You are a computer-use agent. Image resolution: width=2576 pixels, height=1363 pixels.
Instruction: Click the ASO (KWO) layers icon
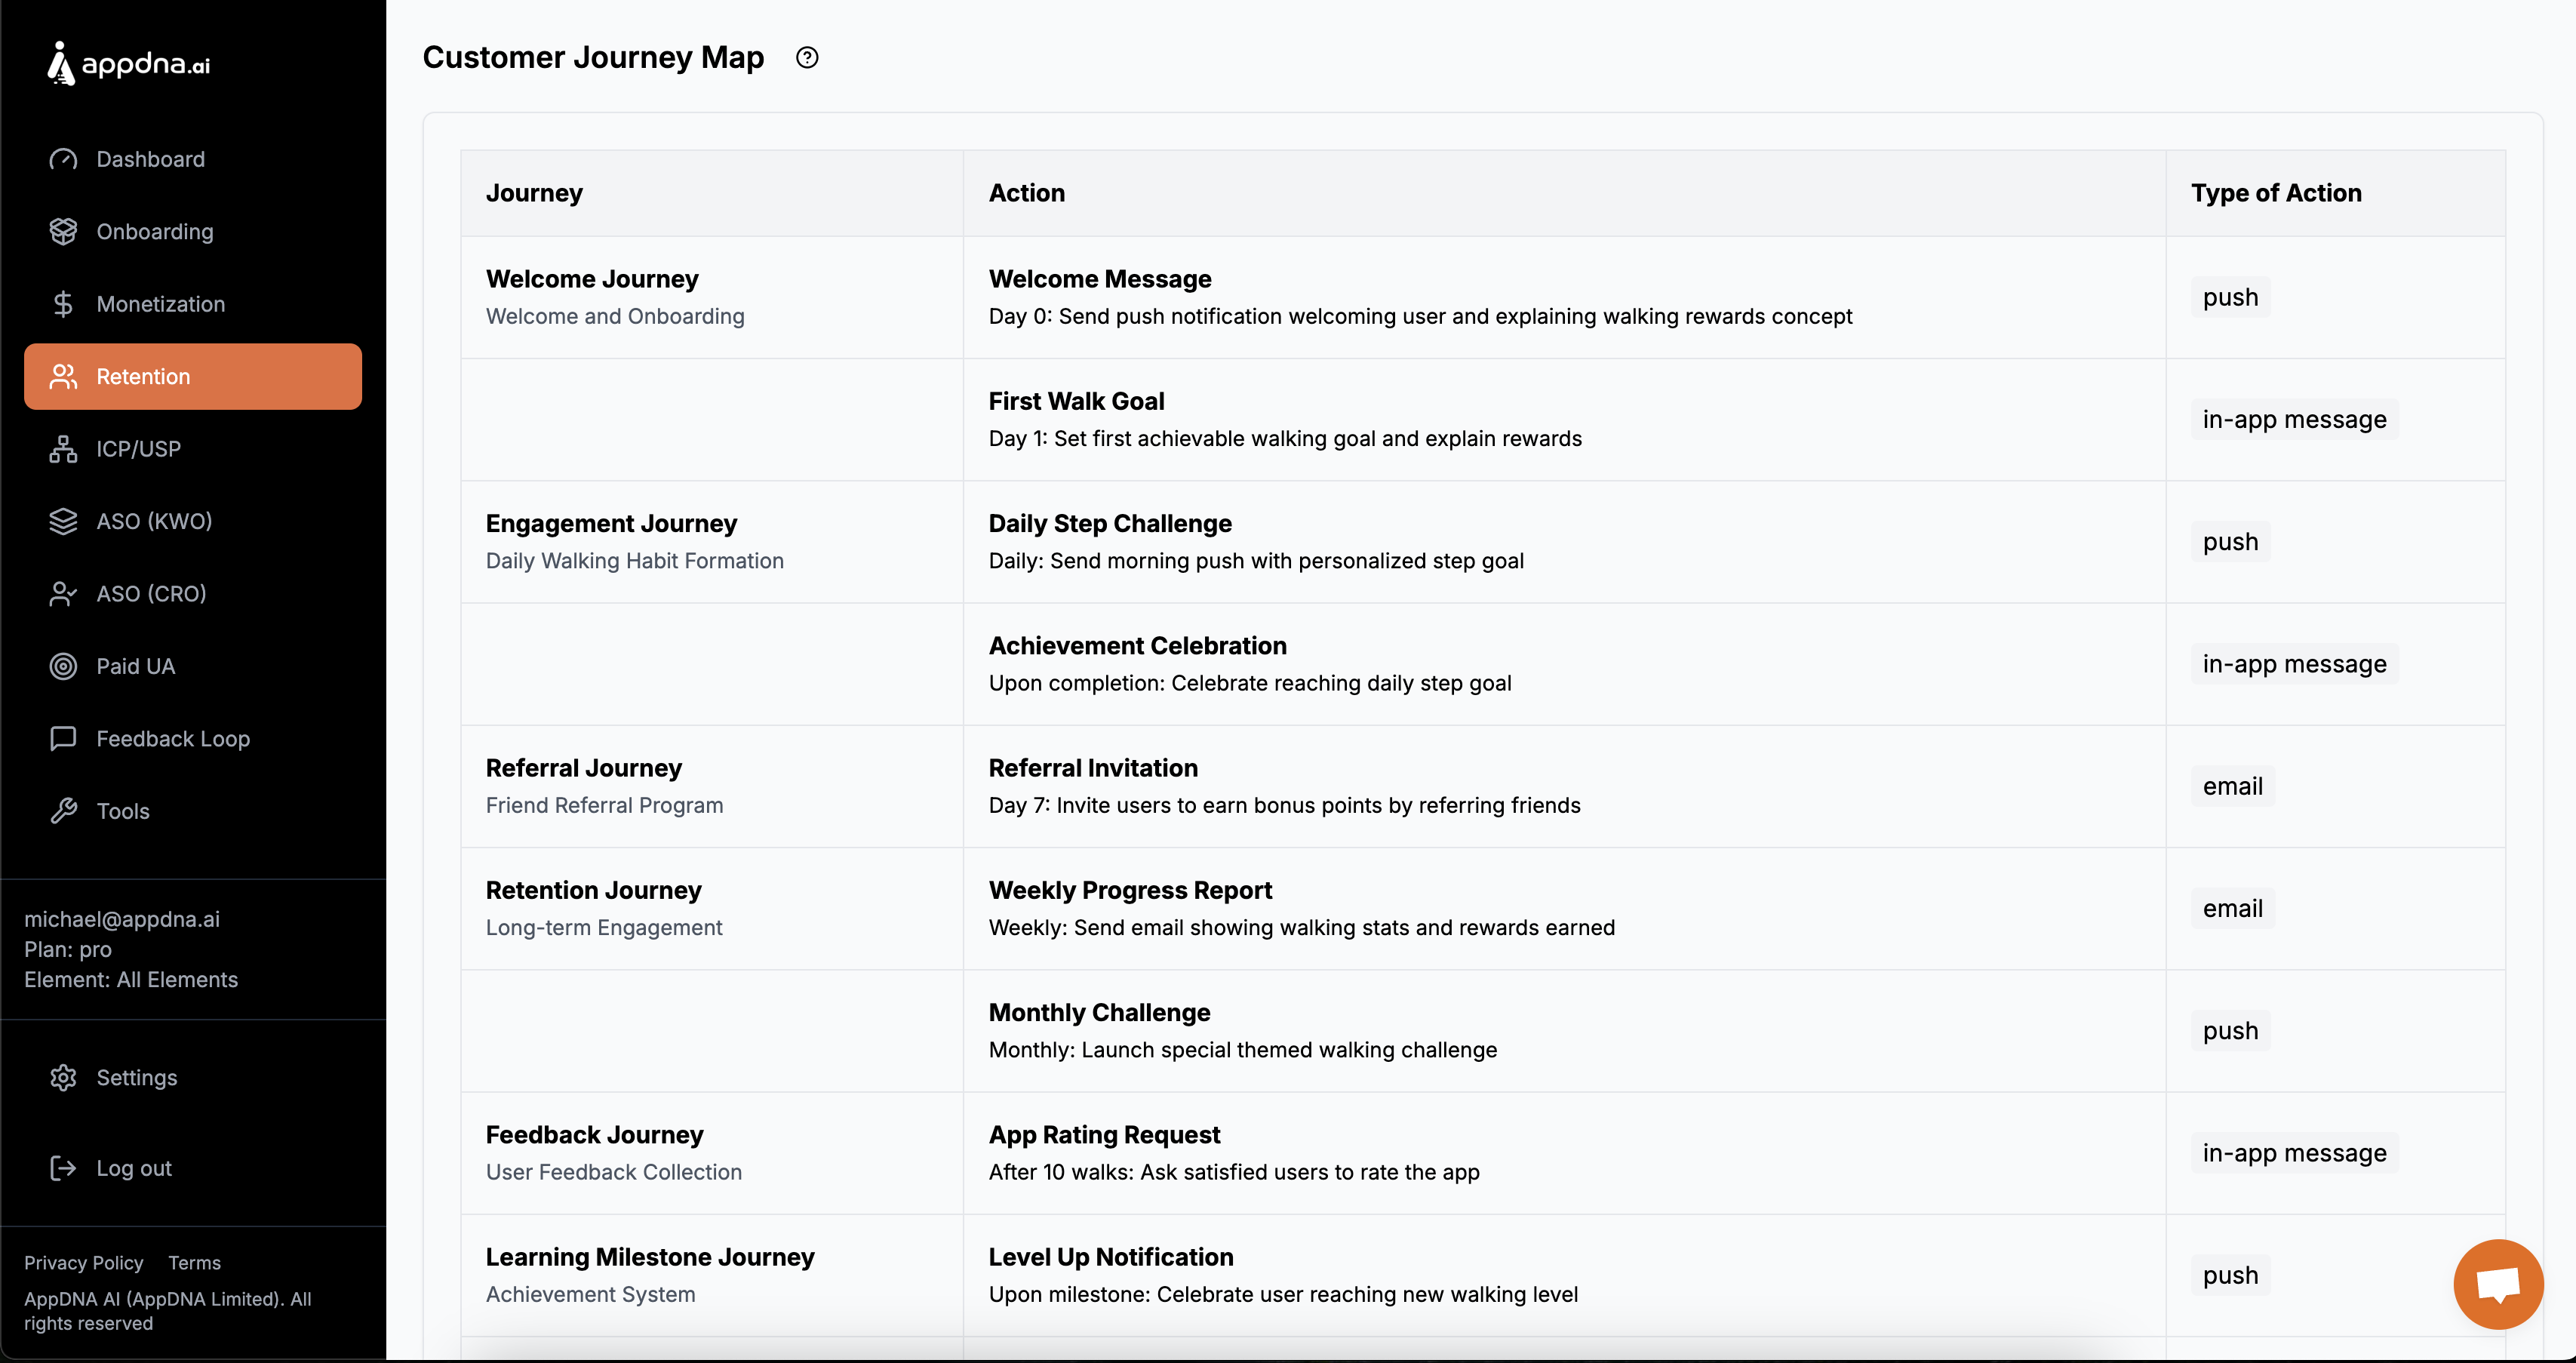pyautogui.click(x=63, y=521)
